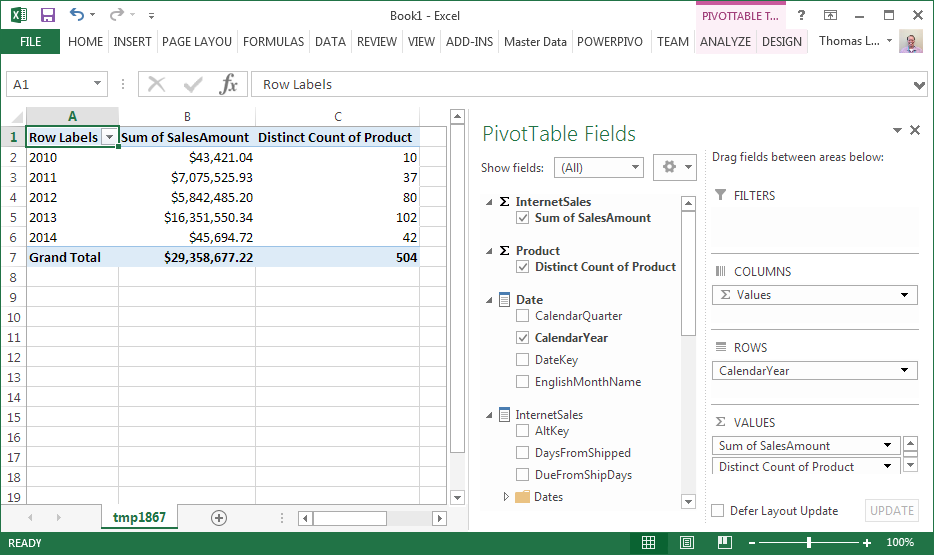The image size is (934, 555).
Task: Open the Row Labels filter dropdown
Action: [x=109, y=138]
